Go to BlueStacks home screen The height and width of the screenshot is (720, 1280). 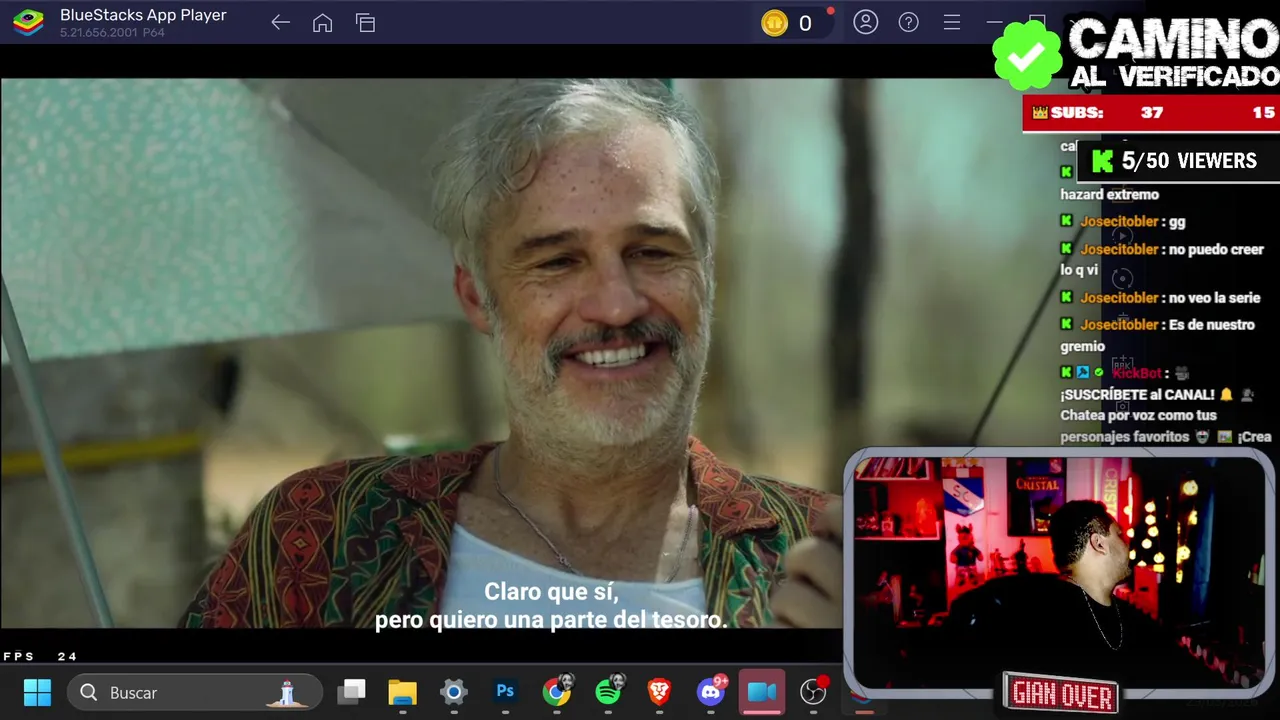point(322,22)
